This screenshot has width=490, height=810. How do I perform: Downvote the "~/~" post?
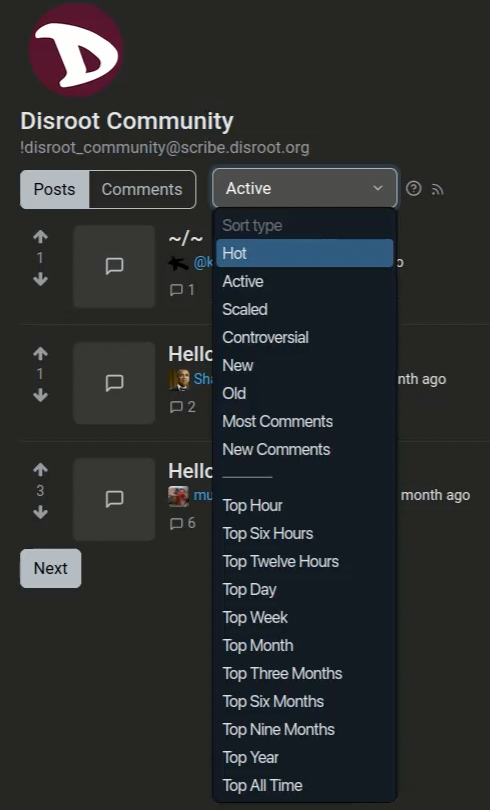coord(40,279)
